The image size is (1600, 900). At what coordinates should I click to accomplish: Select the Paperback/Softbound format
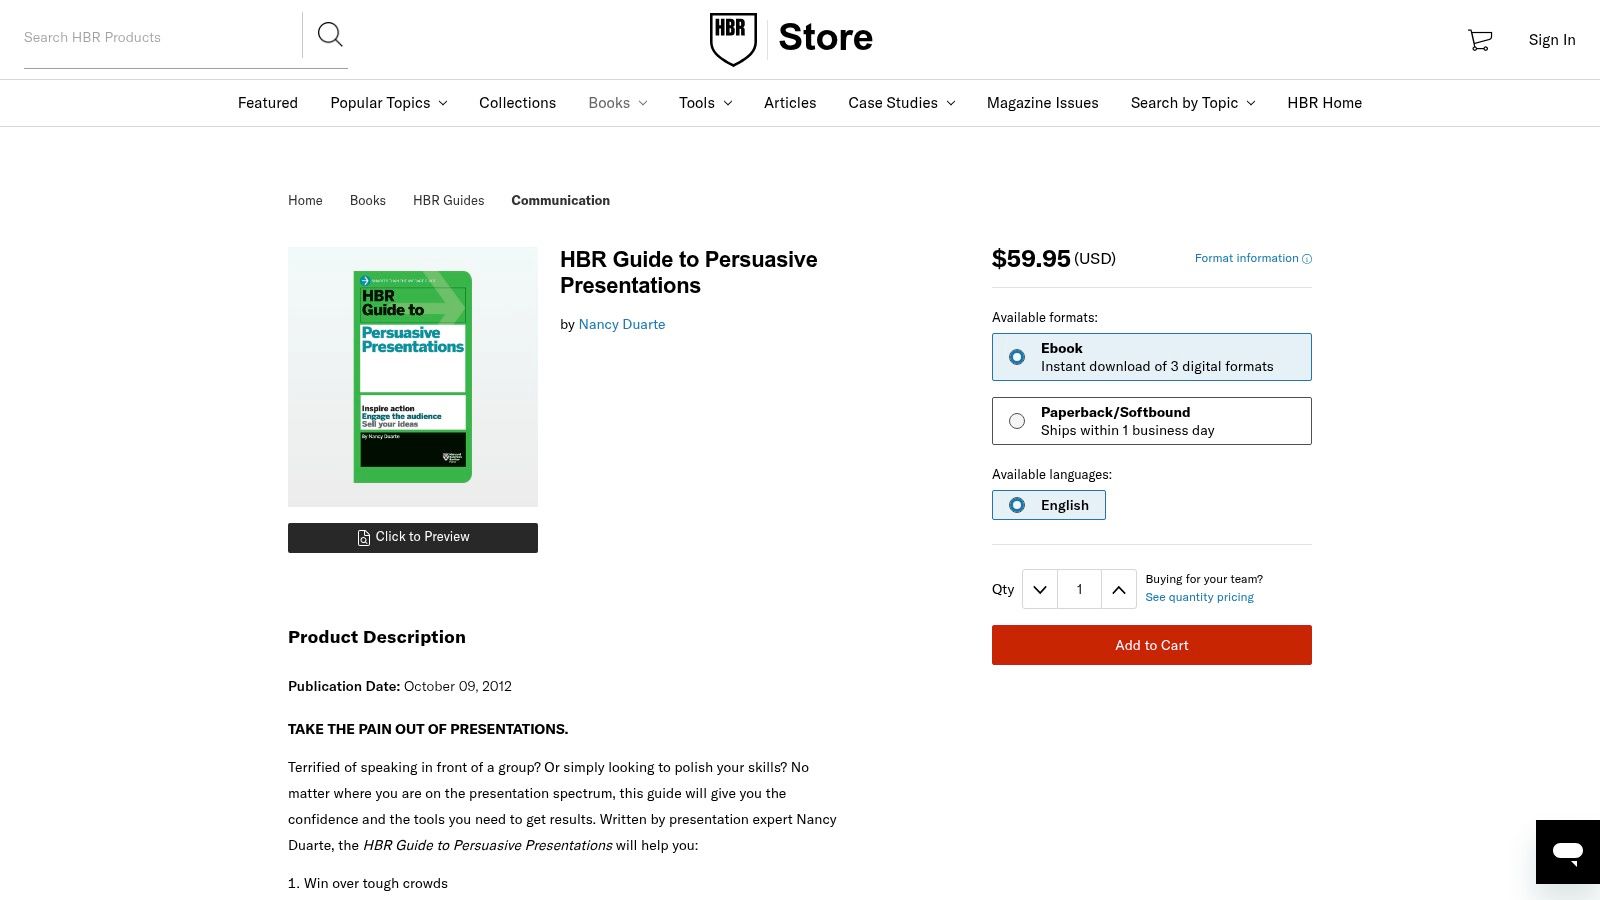1016,421
